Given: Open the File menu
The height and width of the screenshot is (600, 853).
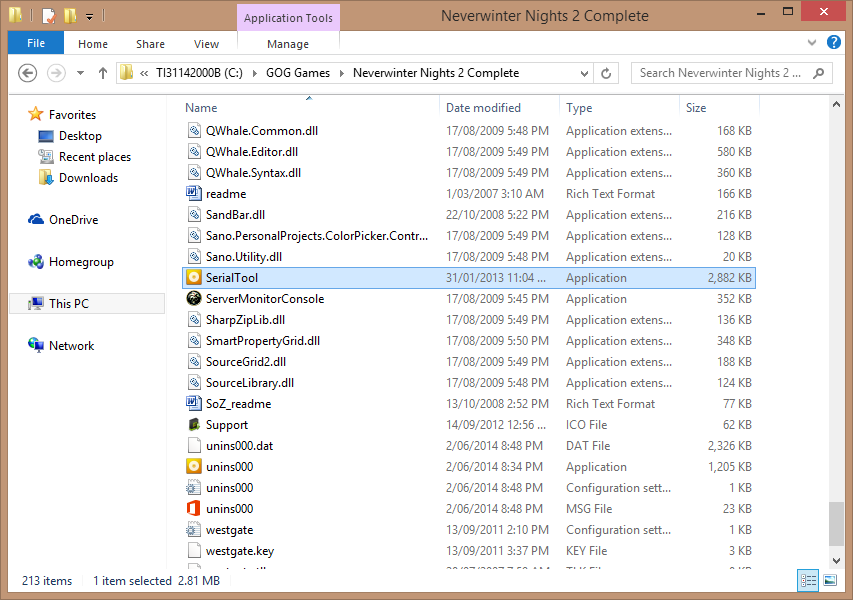Looking at the screenshot, I should tap(36, 43).
